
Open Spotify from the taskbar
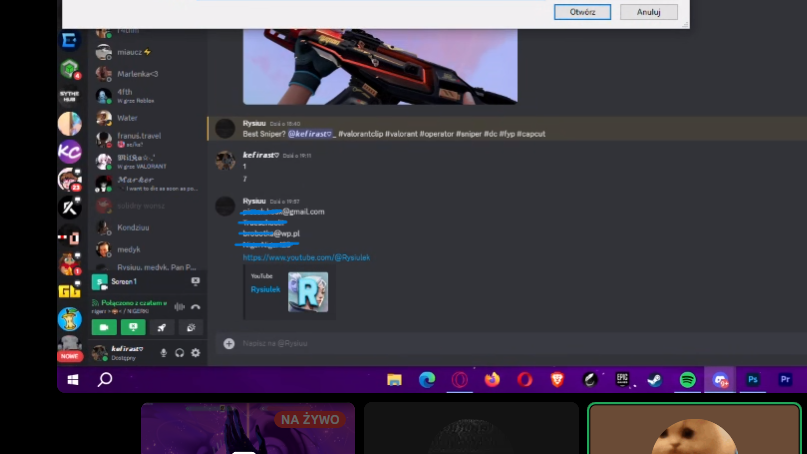coord(687,380)
